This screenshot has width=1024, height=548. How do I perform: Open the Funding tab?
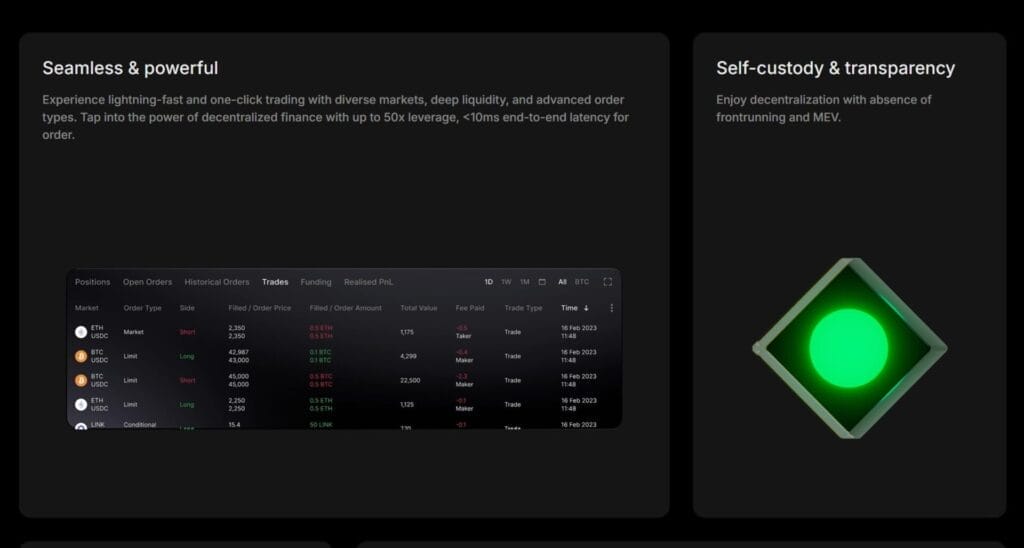pyautogui.click(x=316, y=282)
